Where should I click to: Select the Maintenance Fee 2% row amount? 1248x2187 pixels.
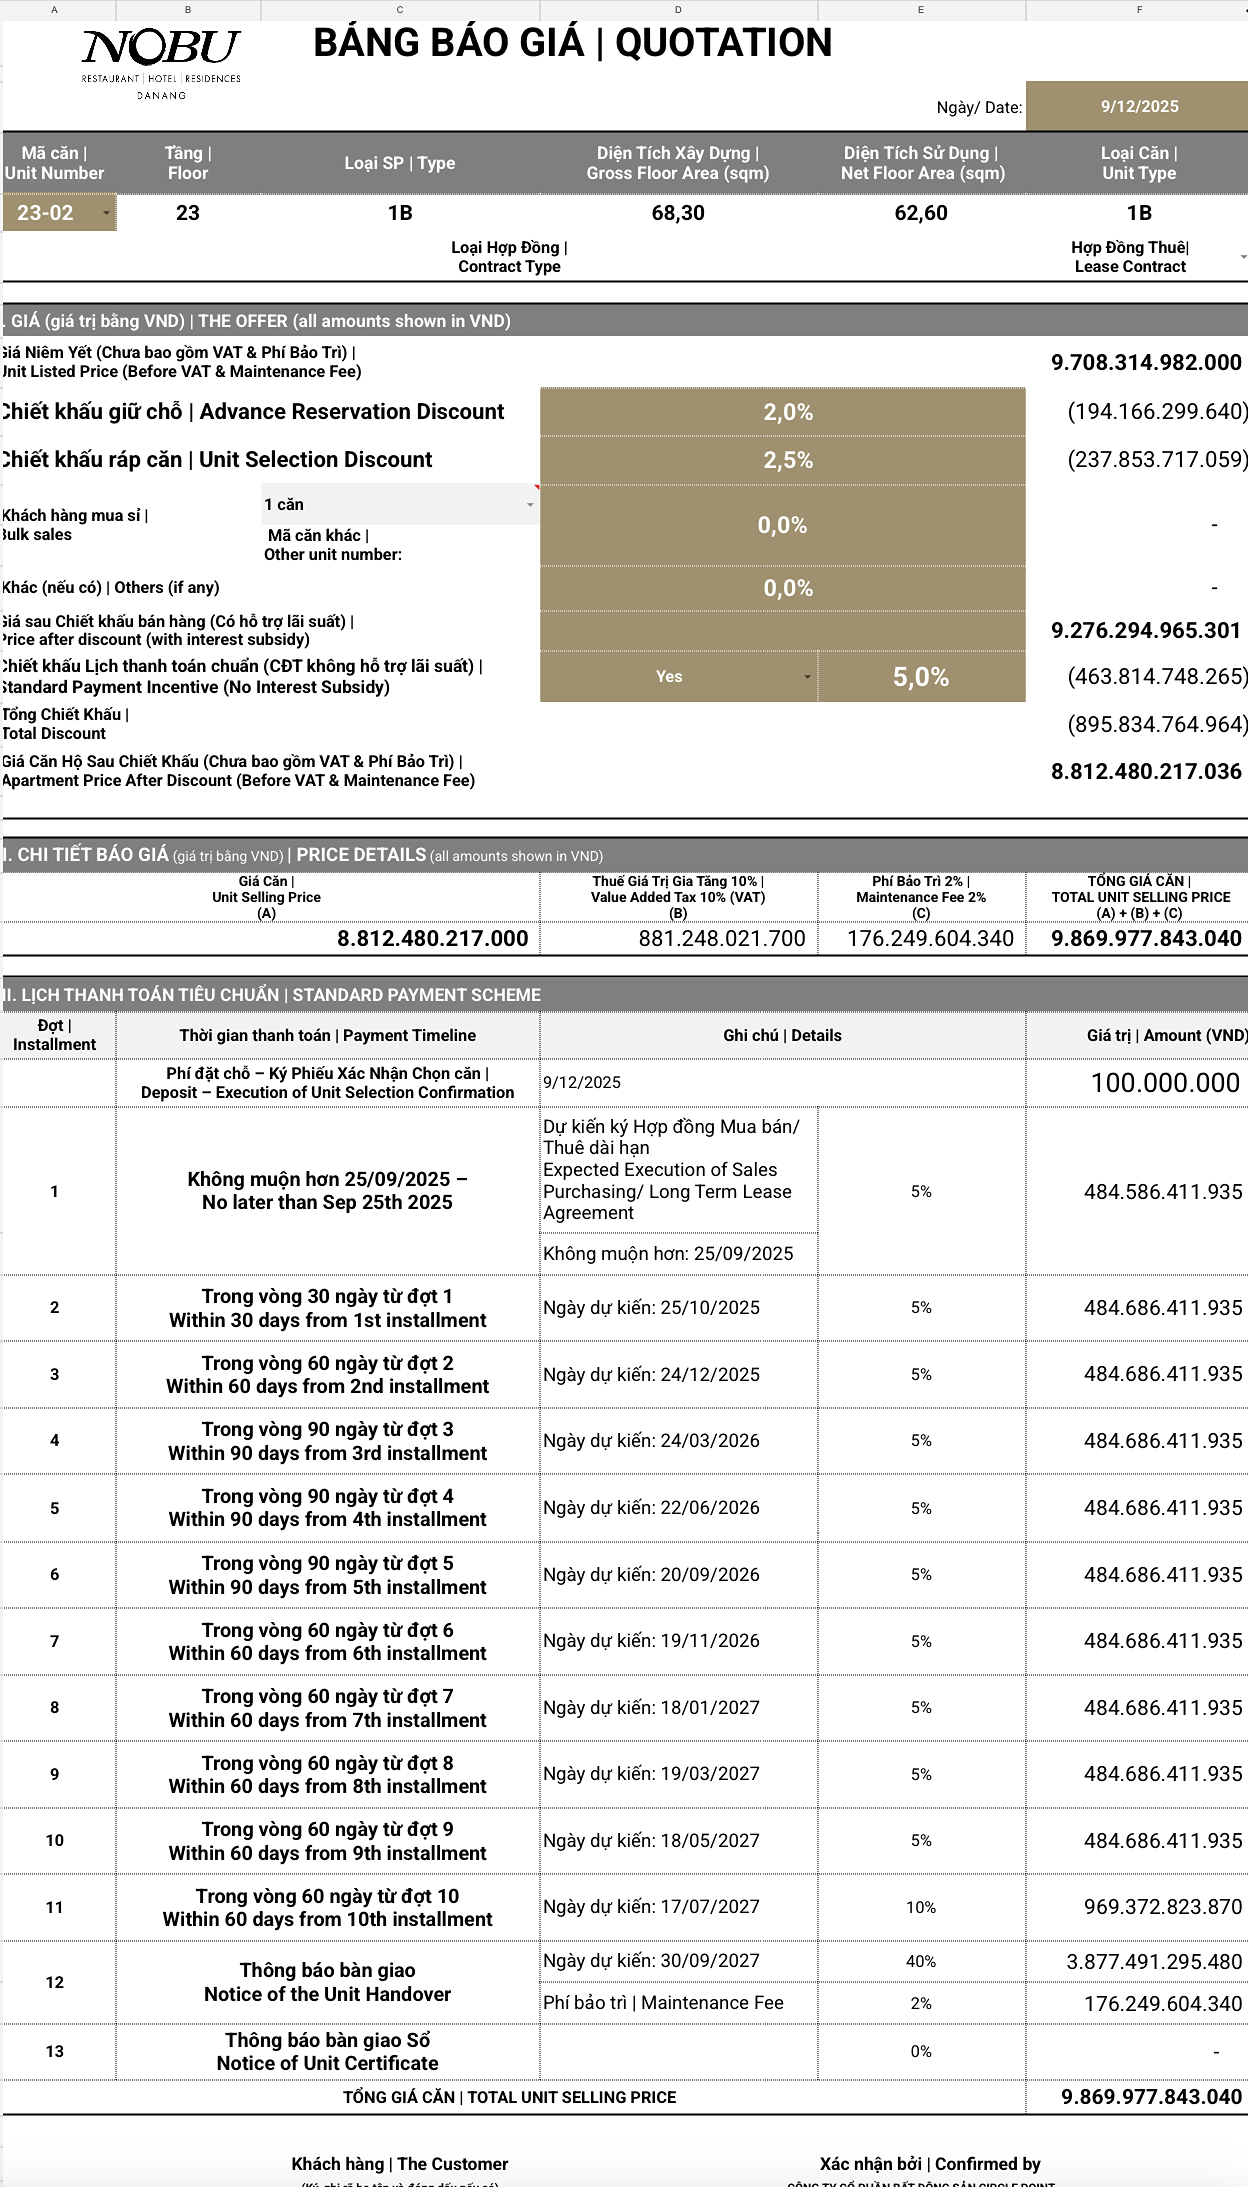[x=1162, y=2003]
